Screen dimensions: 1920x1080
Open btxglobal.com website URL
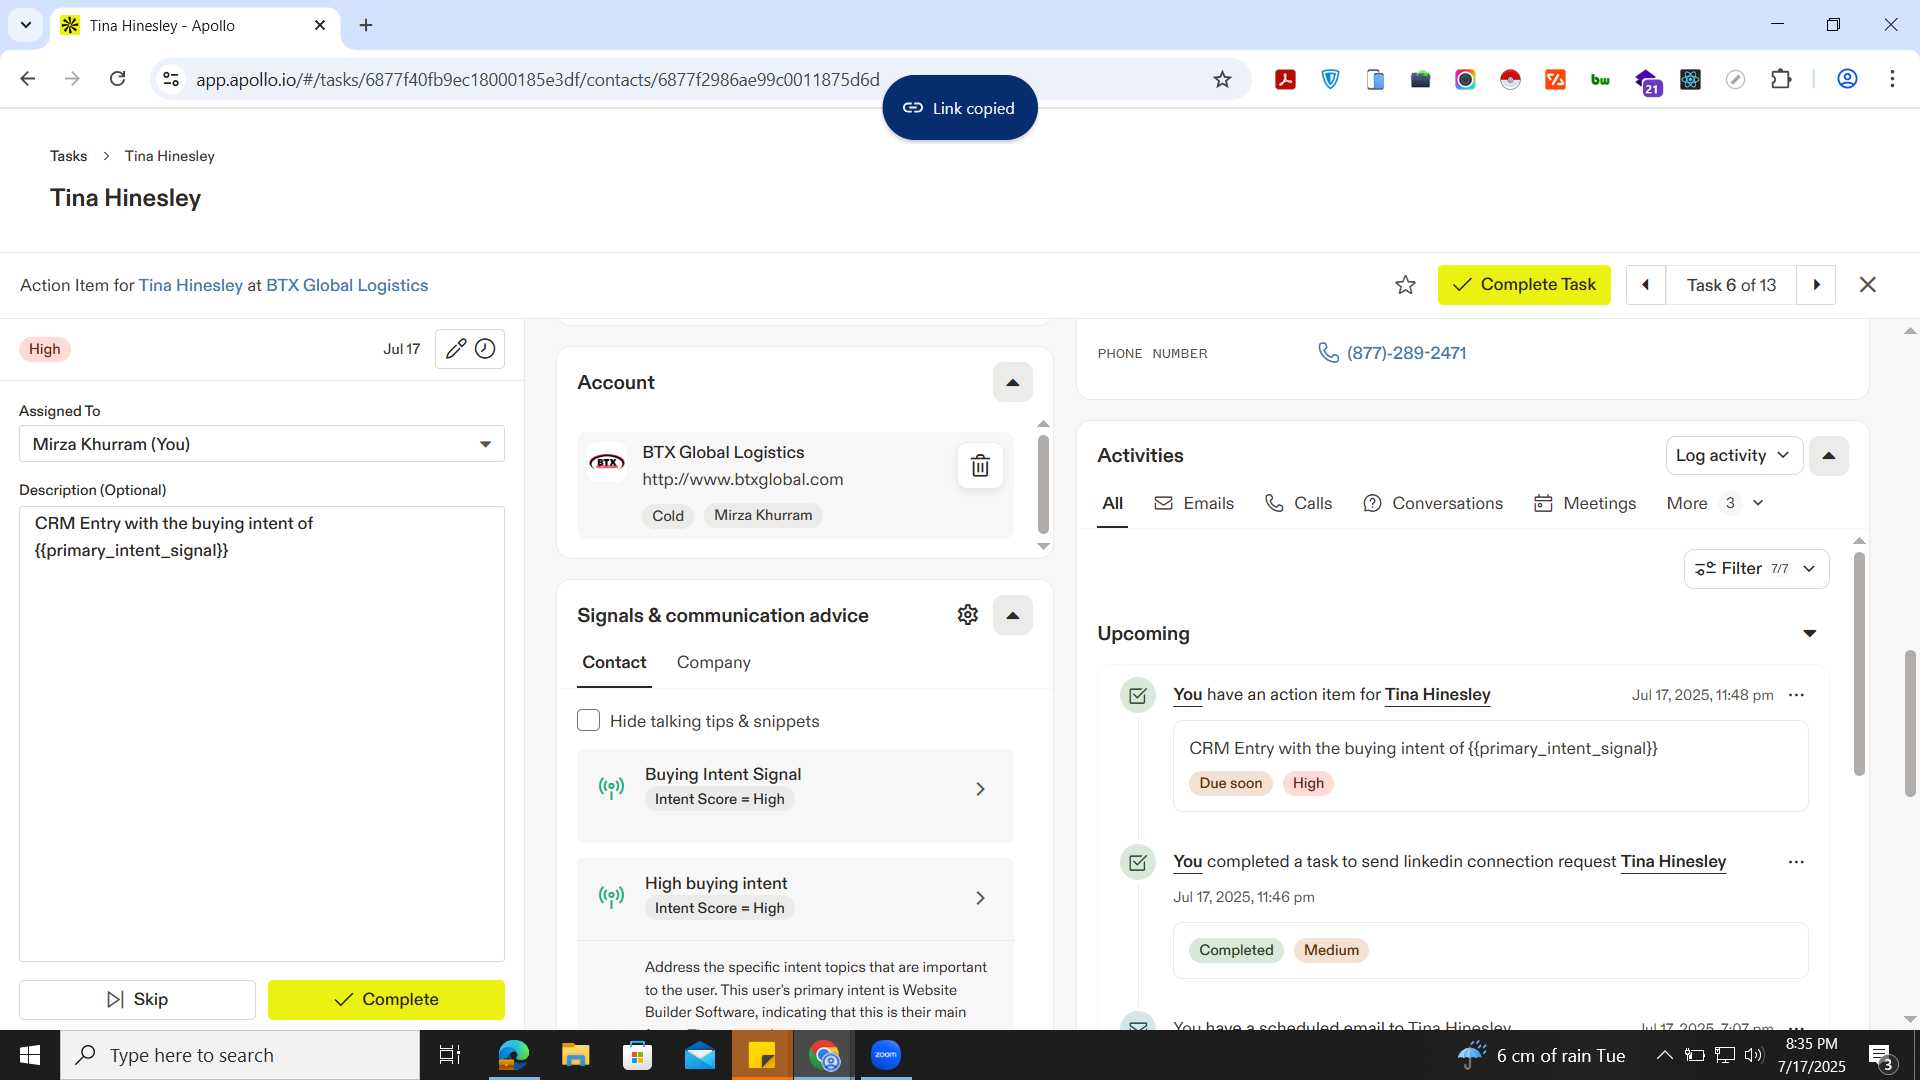click(x=742, y=480)
